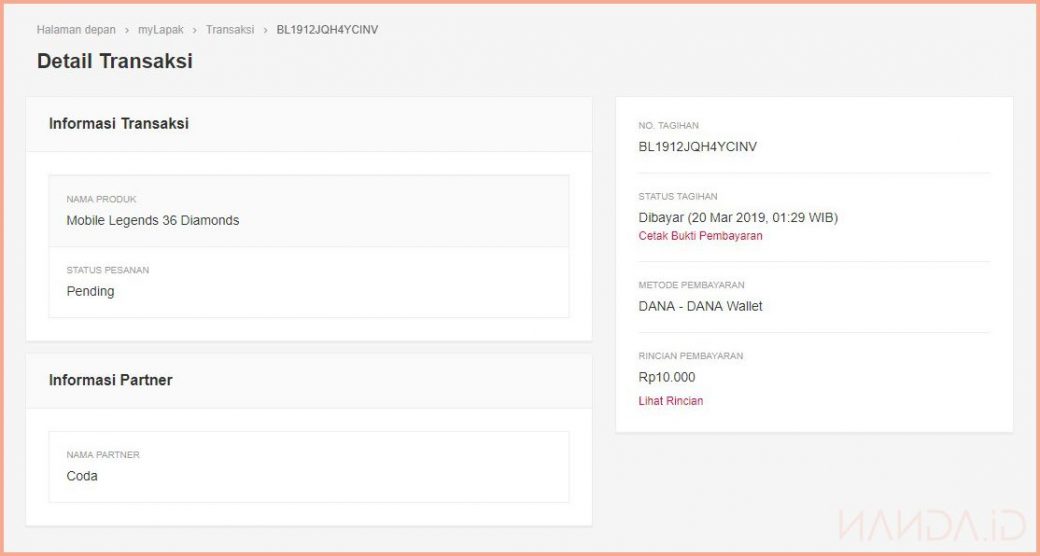The height and width of the screenshot is (556, 1040).
Task: Click the Pending order status text
Action: (x=90, y=291)
